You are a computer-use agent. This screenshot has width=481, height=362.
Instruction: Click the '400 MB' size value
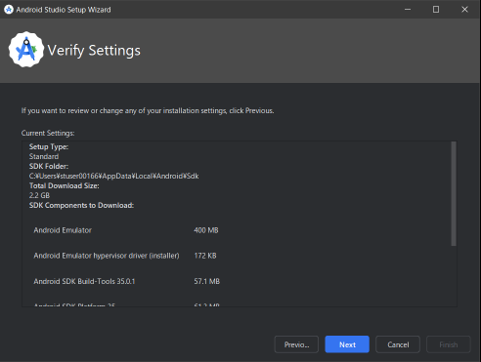click(206, 230)
